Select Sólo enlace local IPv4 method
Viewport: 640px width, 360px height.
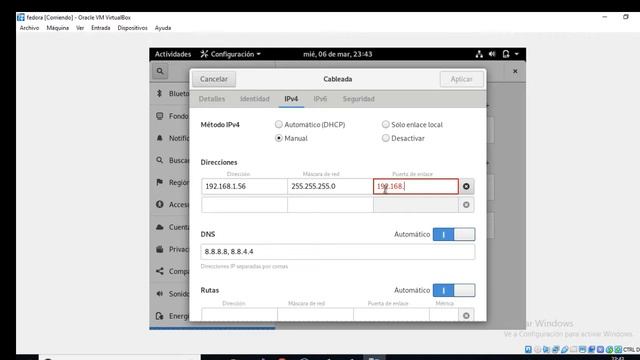tap(385, 124)
